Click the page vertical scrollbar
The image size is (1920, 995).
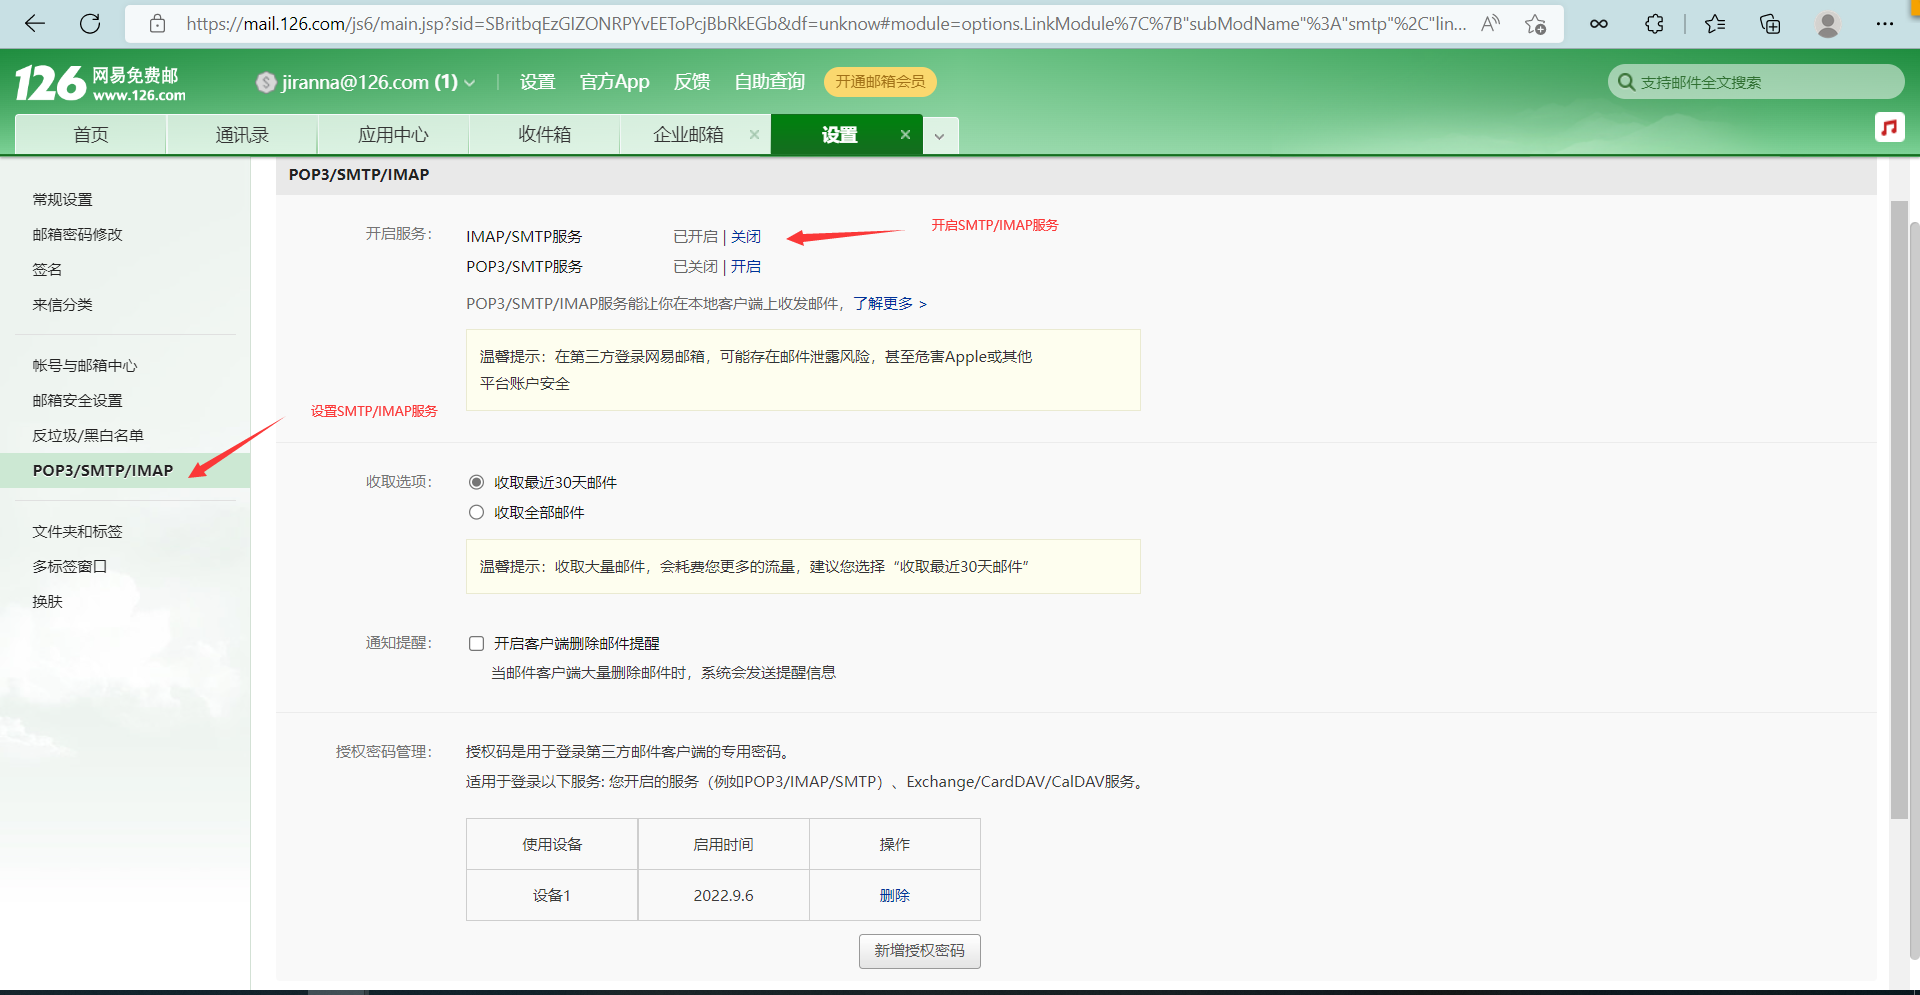(x=1899, y=510)
